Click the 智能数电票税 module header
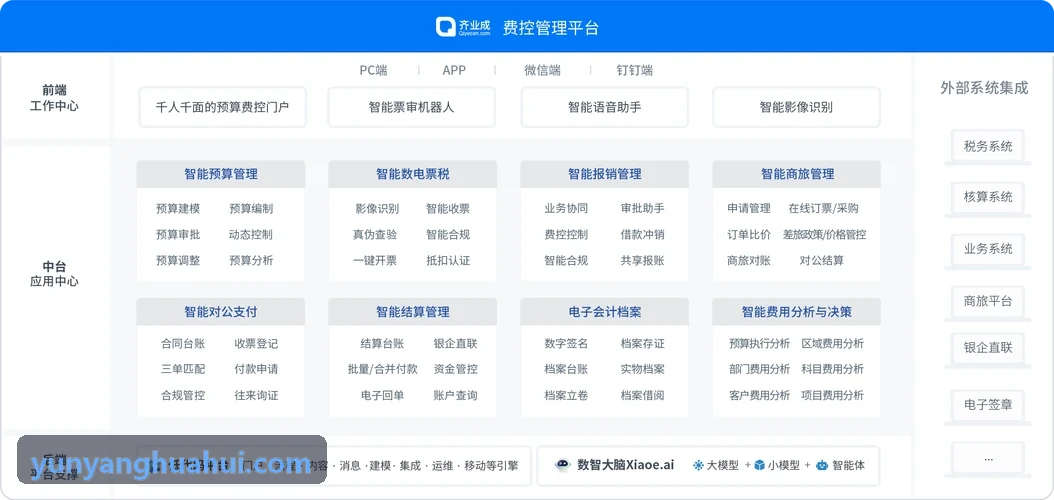The width and height of the screenshot is (1054, 500). coord(412,174)
